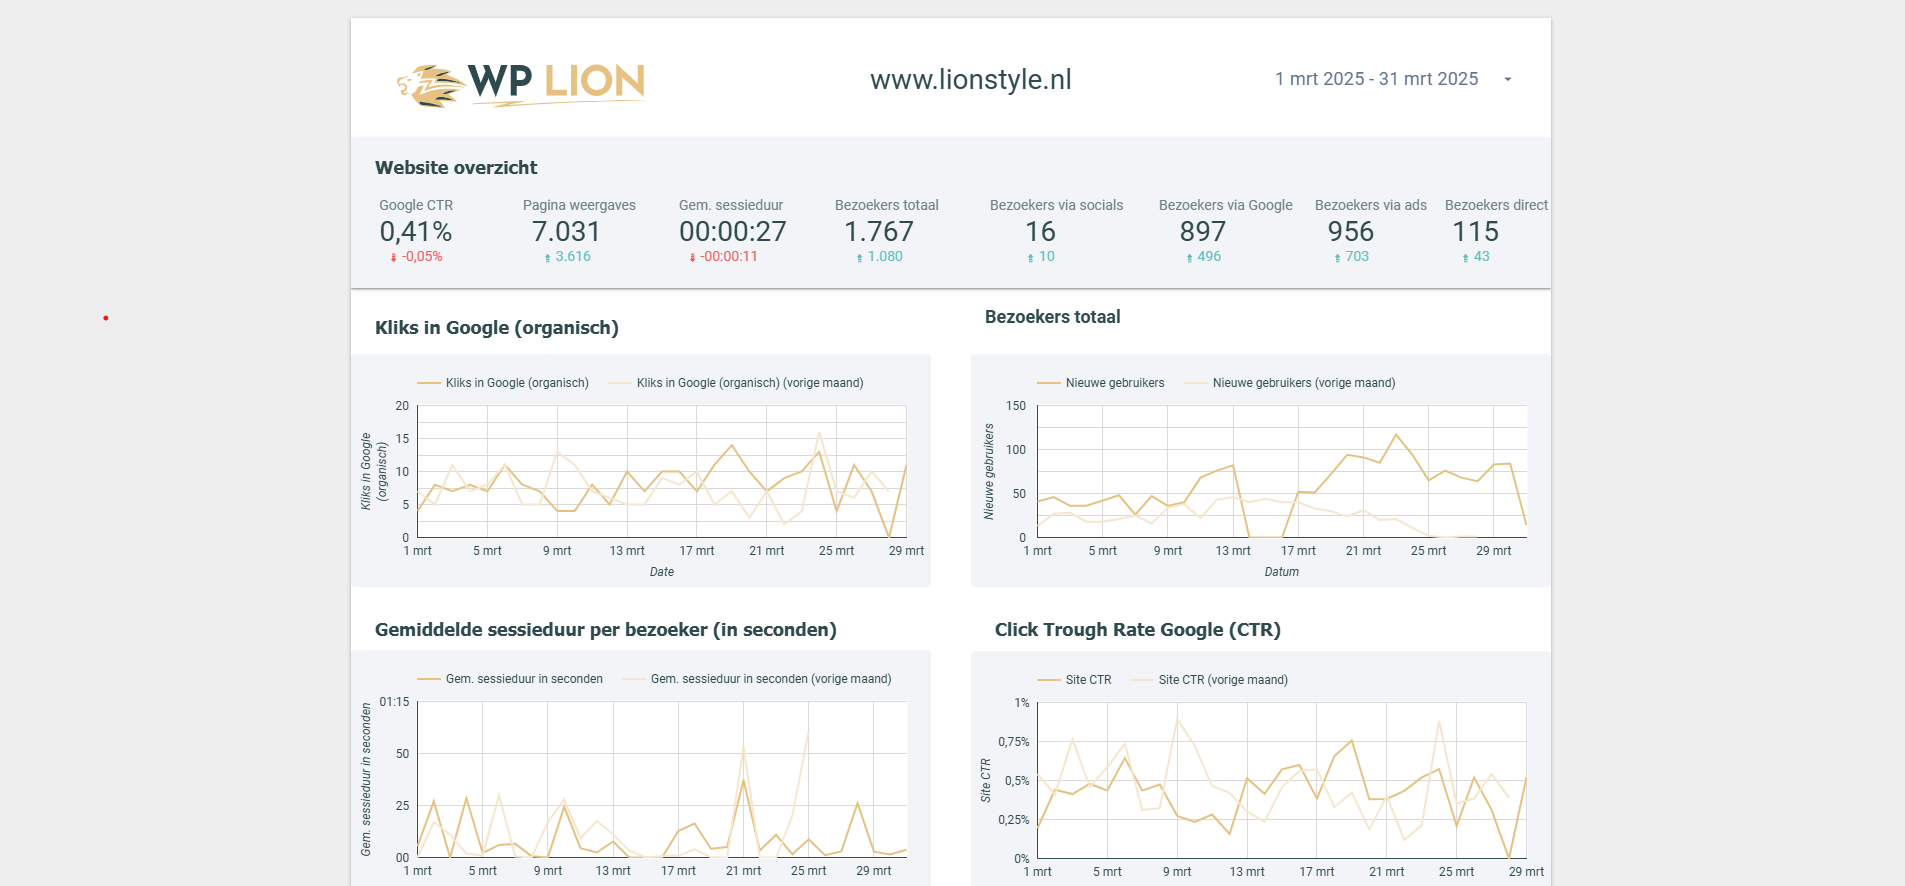Click the red down arrow under Gem. sessieduur

(692, 258)
